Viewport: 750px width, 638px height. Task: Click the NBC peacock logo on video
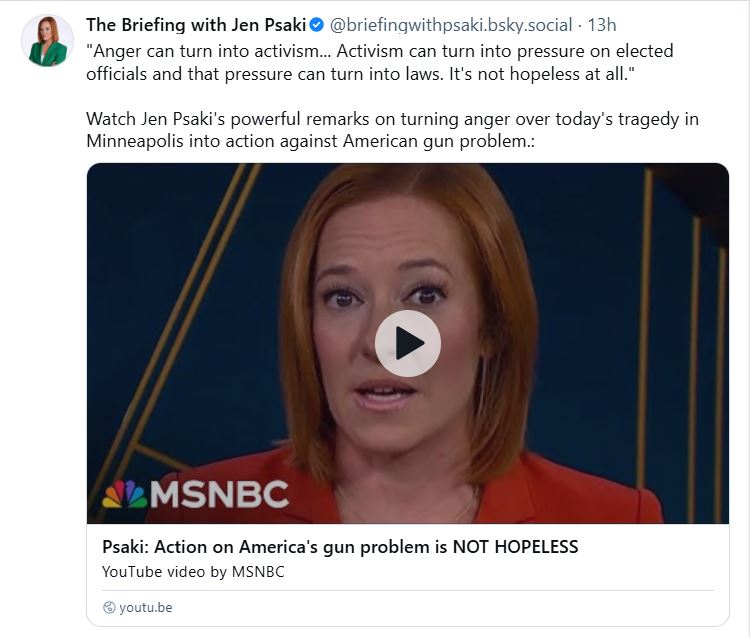(124, 494)
